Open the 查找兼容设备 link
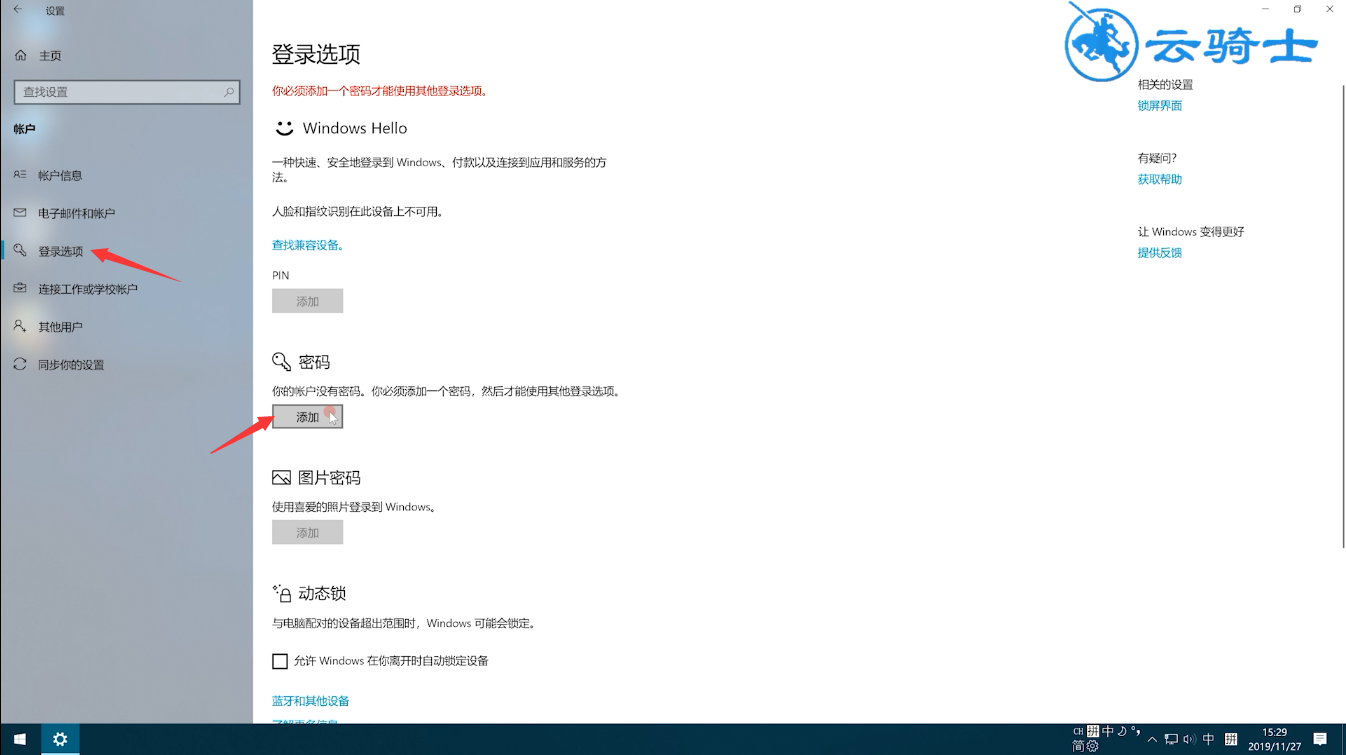Viewport: 1346px width, 755px height. tap(308, 245)
